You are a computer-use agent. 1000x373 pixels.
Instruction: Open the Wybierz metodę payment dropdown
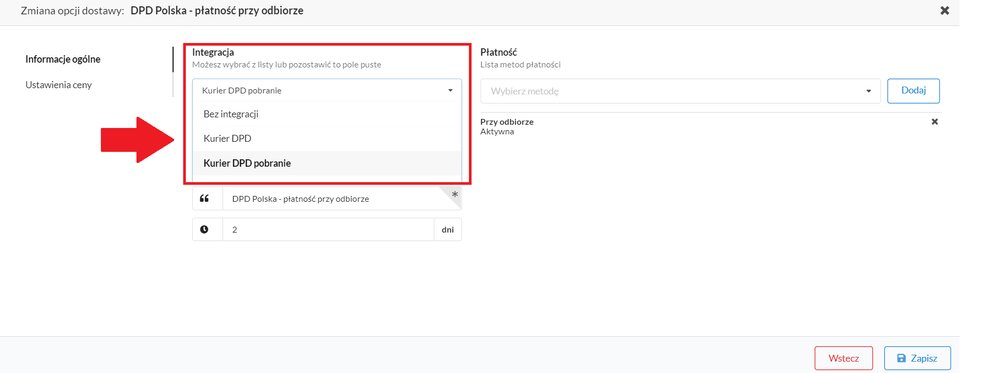680,91
